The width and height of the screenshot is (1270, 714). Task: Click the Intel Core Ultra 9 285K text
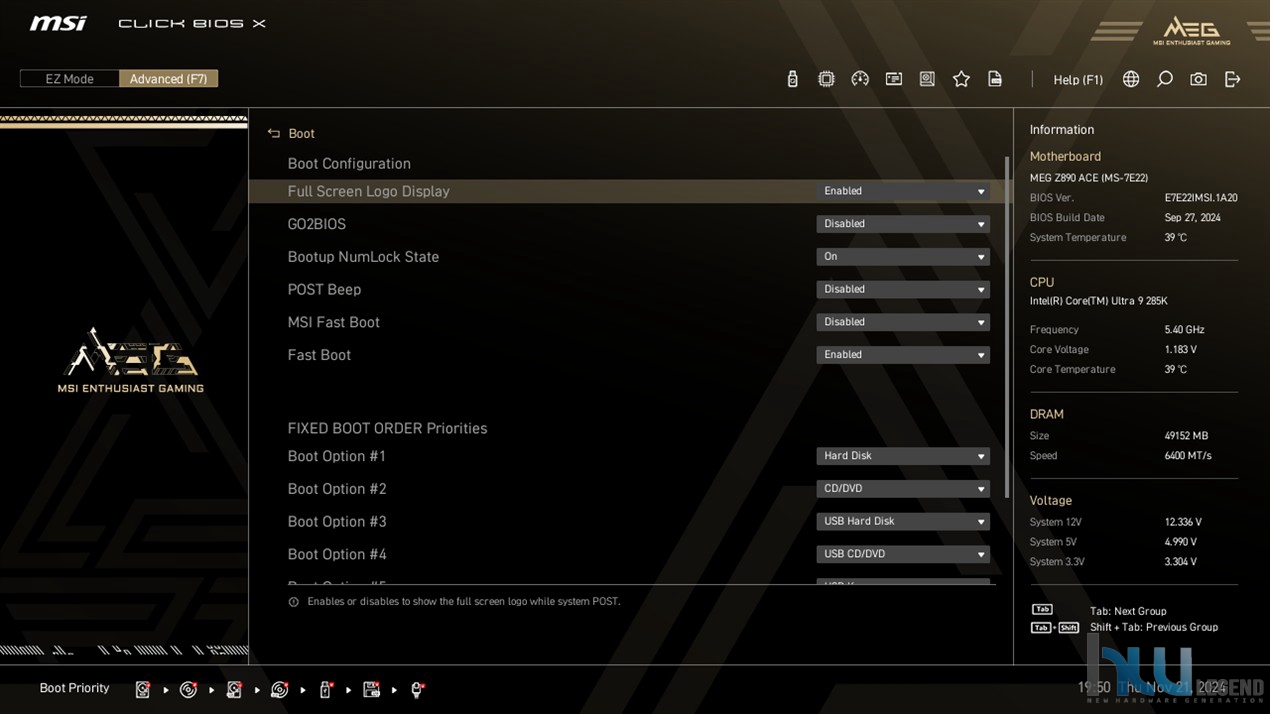[1098, 301]
